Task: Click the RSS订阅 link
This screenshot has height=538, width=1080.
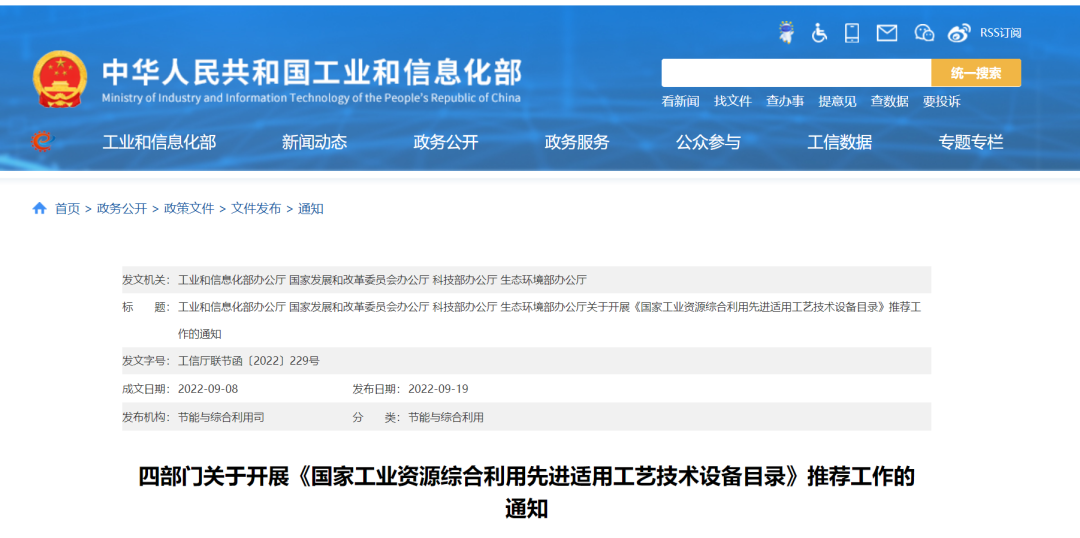Action: [1000, 33]
